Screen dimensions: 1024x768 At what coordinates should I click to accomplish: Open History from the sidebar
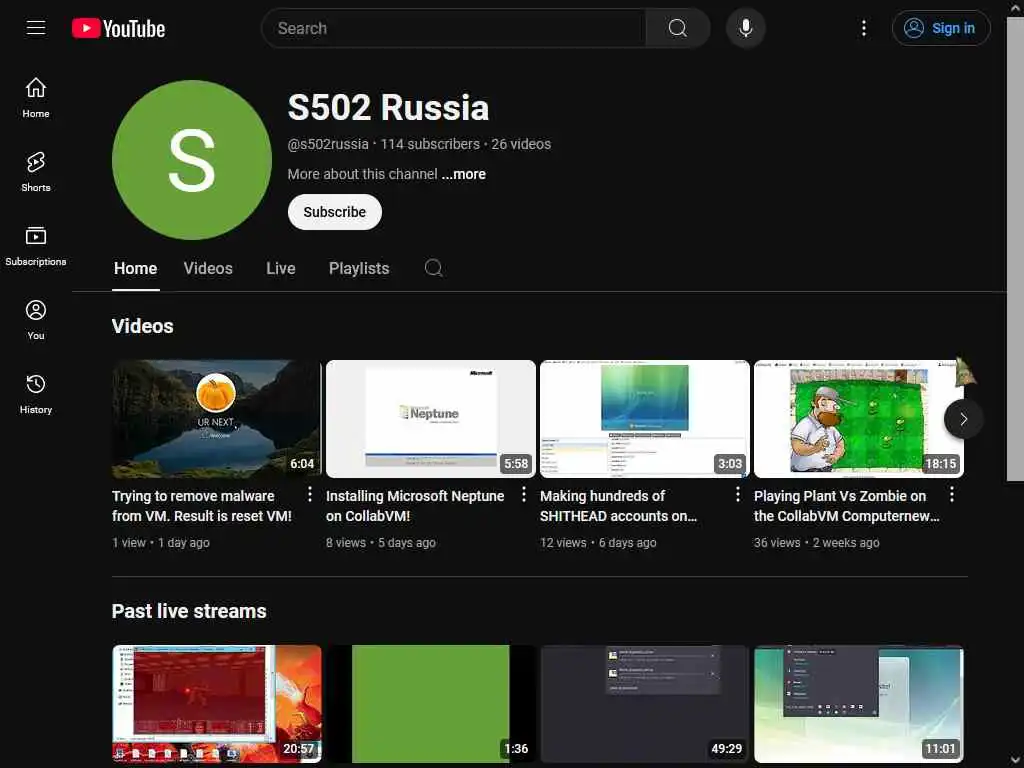pos(36,394)
